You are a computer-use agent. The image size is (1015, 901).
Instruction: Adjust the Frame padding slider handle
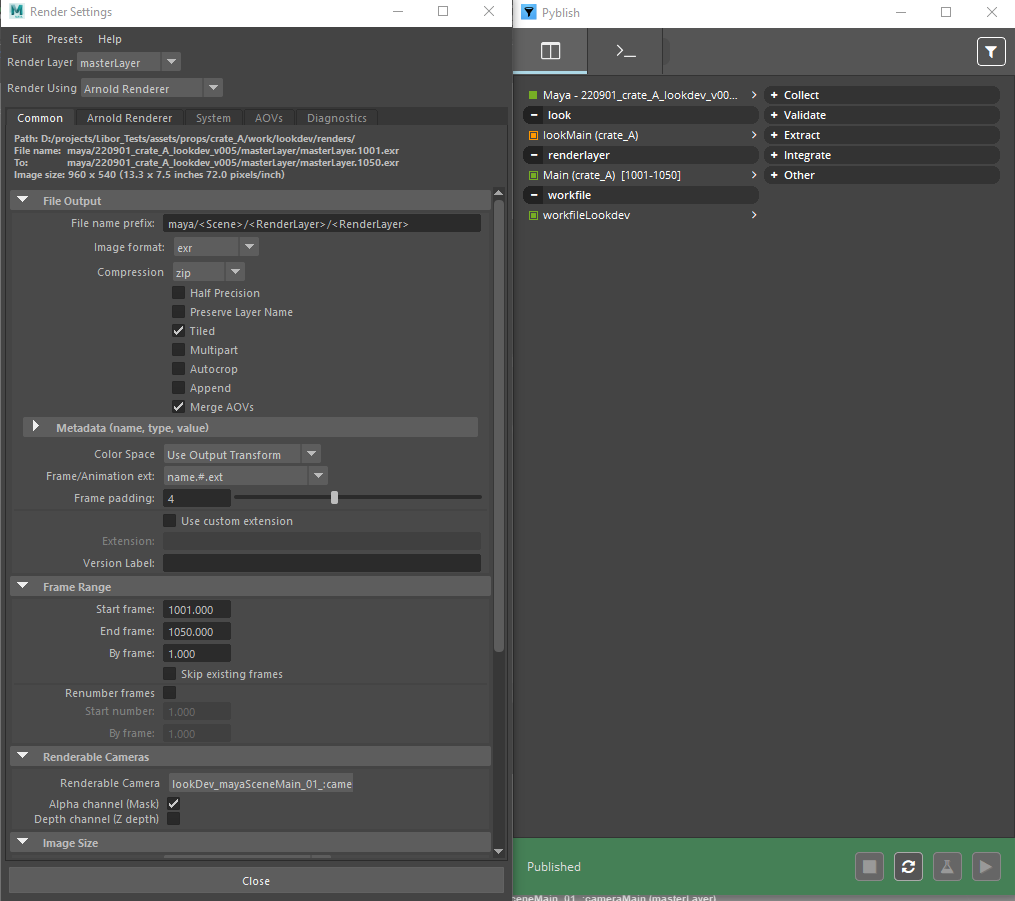[x=334, y=497]
